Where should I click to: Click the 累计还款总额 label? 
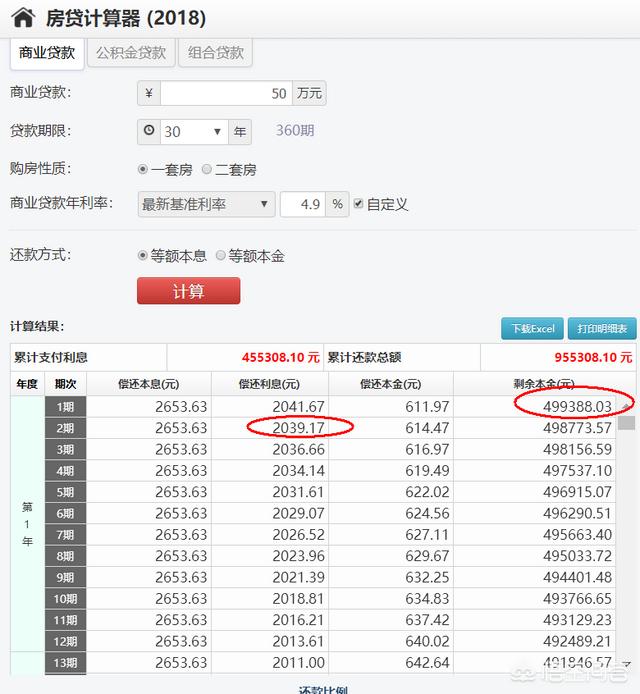pos(364,357)
